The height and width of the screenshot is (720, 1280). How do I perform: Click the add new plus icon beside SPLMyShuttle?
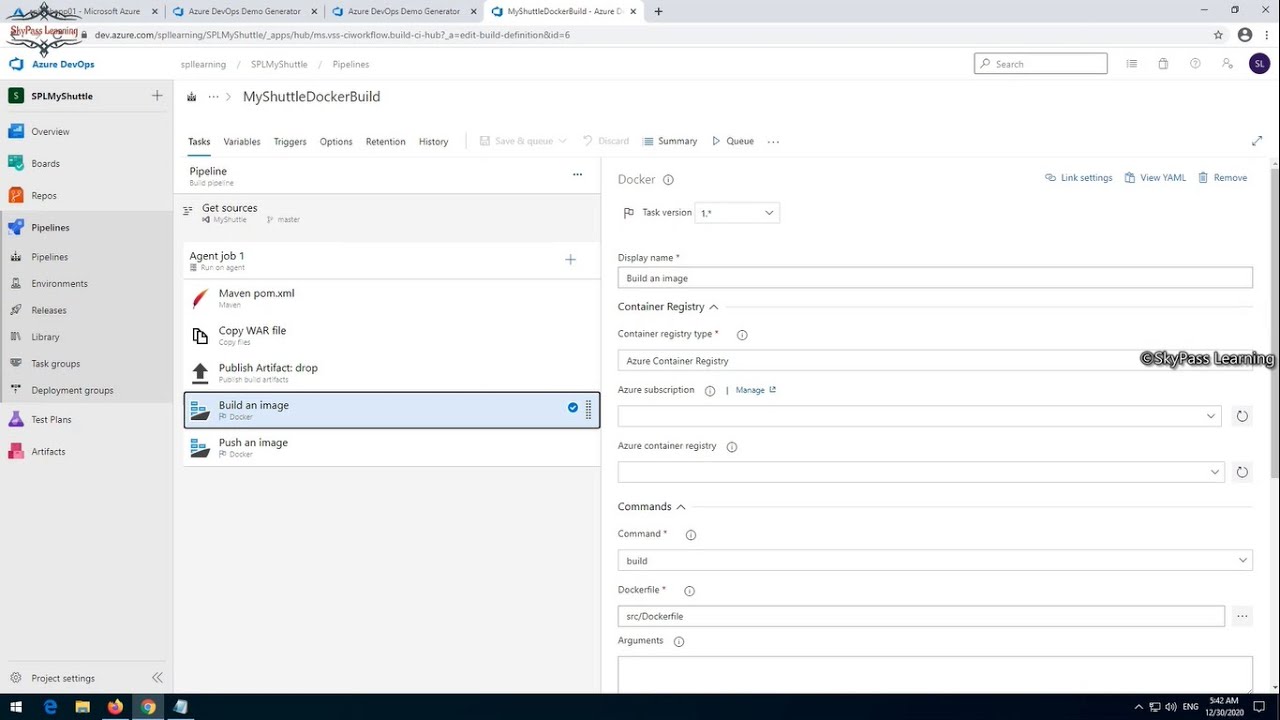(157, 96)
